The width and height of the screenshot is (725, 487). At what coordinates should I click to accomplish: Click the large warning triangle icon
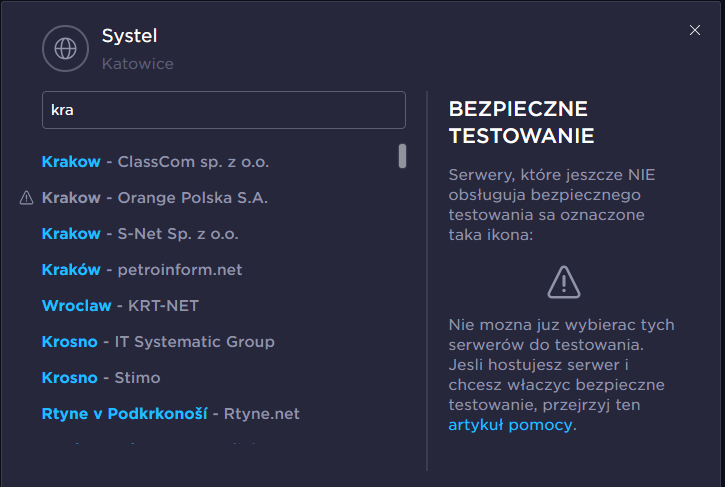point(564,282)
